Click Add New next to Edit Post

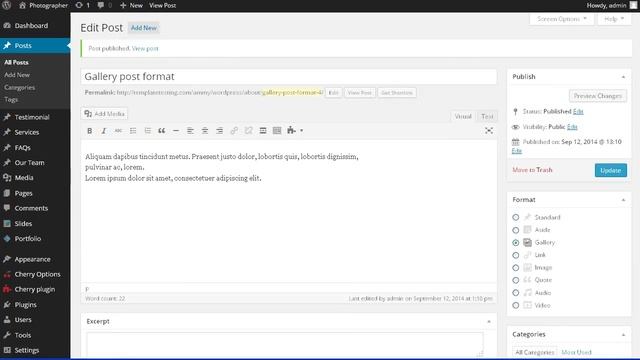[144, 28]
